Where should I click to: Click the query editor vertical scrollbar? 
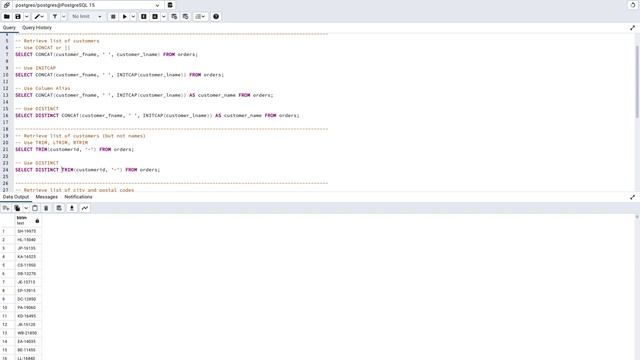(x=637, y=82)
